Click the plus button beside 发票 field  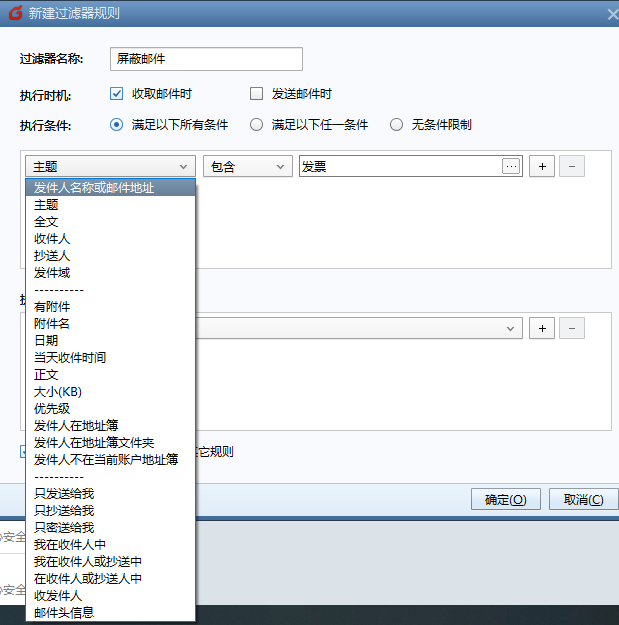pyautogui.click(x=541, y=167)
